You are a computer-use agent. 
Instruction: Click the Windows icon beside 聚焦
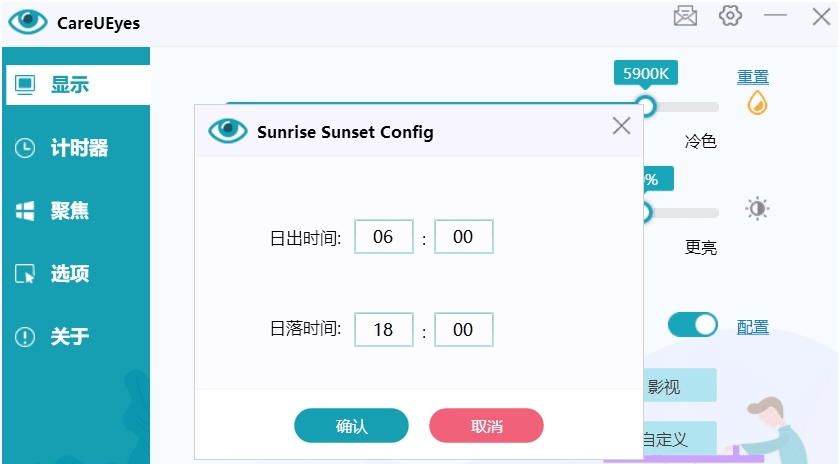25,211
